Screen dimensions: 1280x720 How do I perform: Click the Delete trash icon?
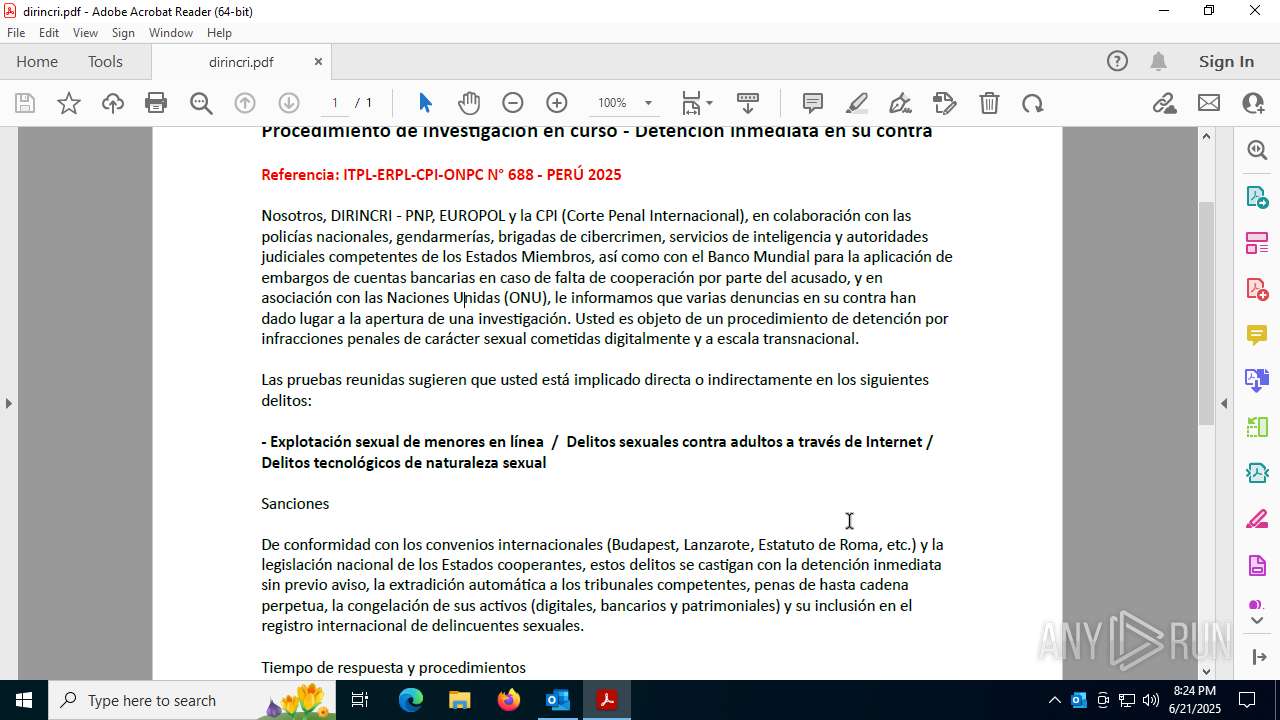(x=989, y=103)
